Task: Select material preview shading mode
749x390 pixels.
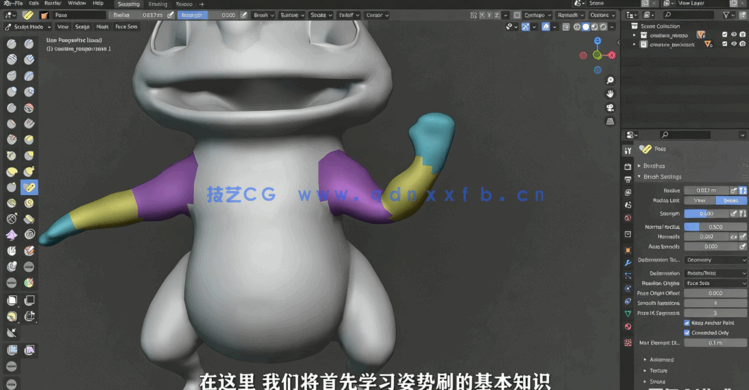Action: pos(594,27)
